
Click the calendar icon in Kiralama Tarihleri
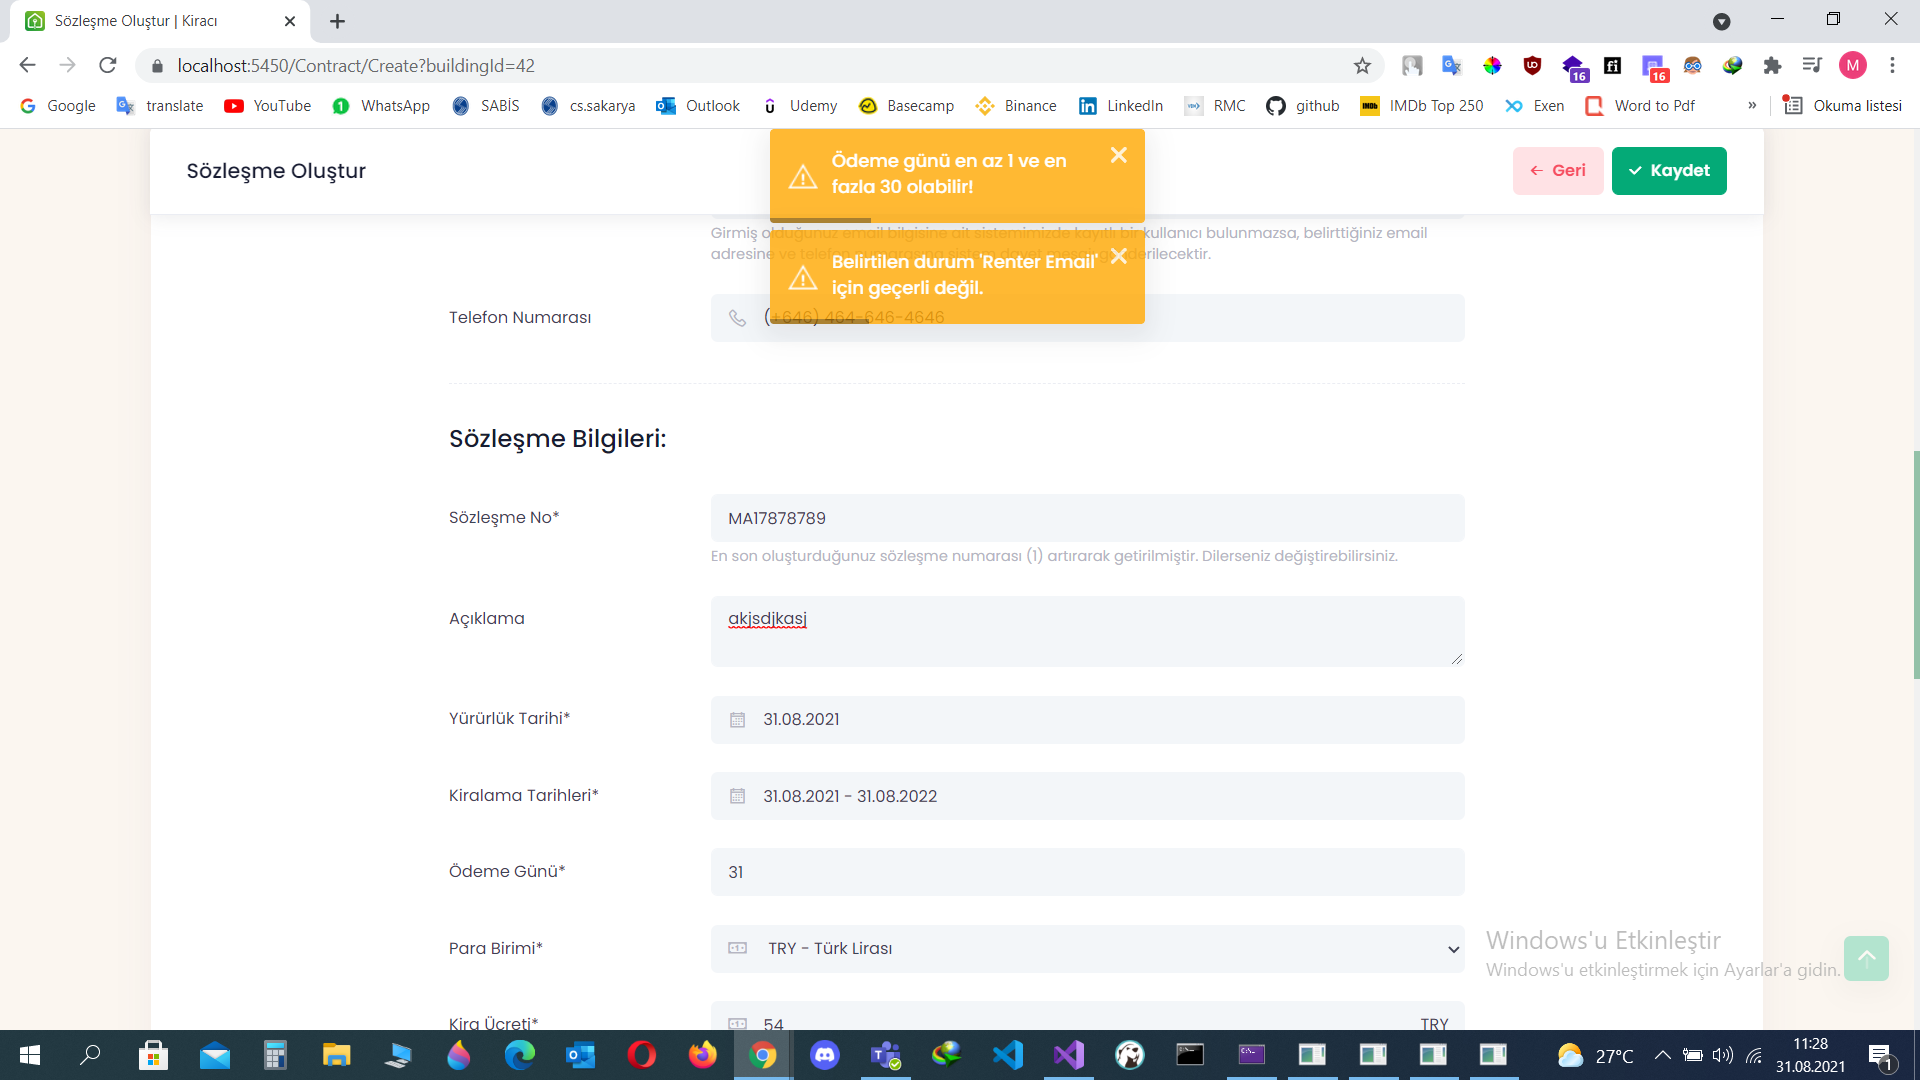click(738, 796)
